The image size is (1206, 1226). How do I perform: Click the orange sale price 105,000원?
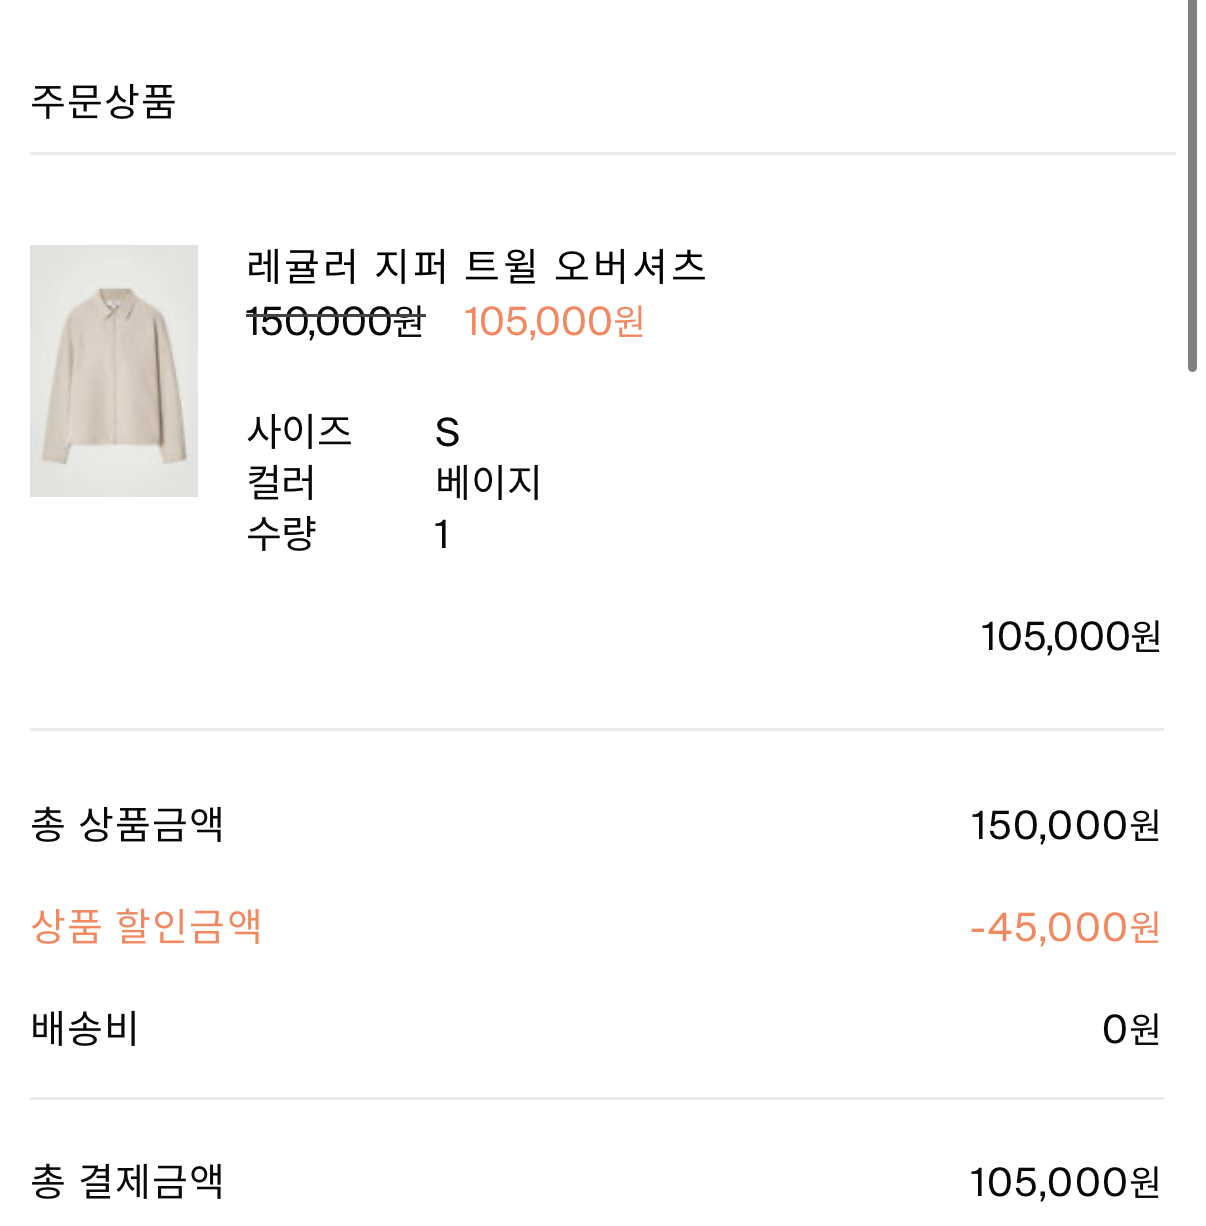pyautogui.click(x=555, y=322)
